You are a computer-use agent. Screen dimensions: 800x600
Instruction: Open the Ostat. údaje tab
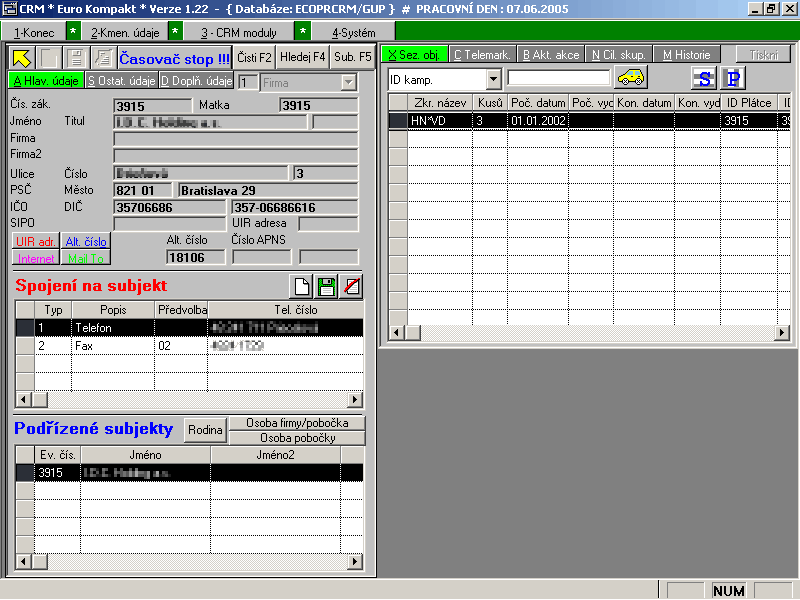pos(120,80)
